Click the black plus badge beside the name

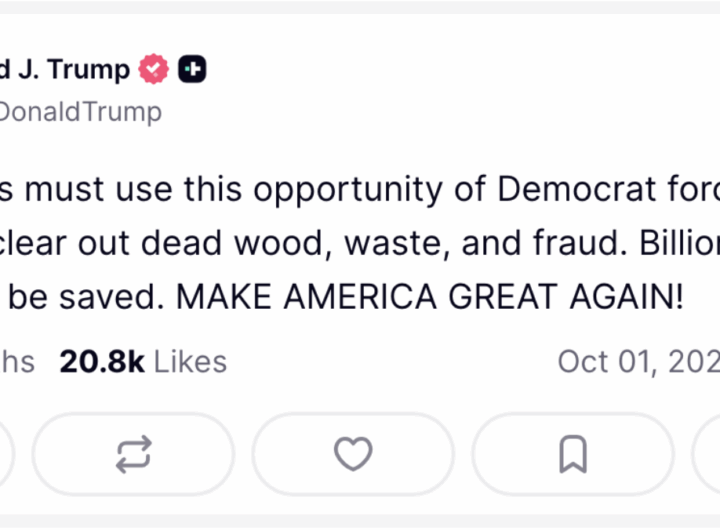[192, 70]
